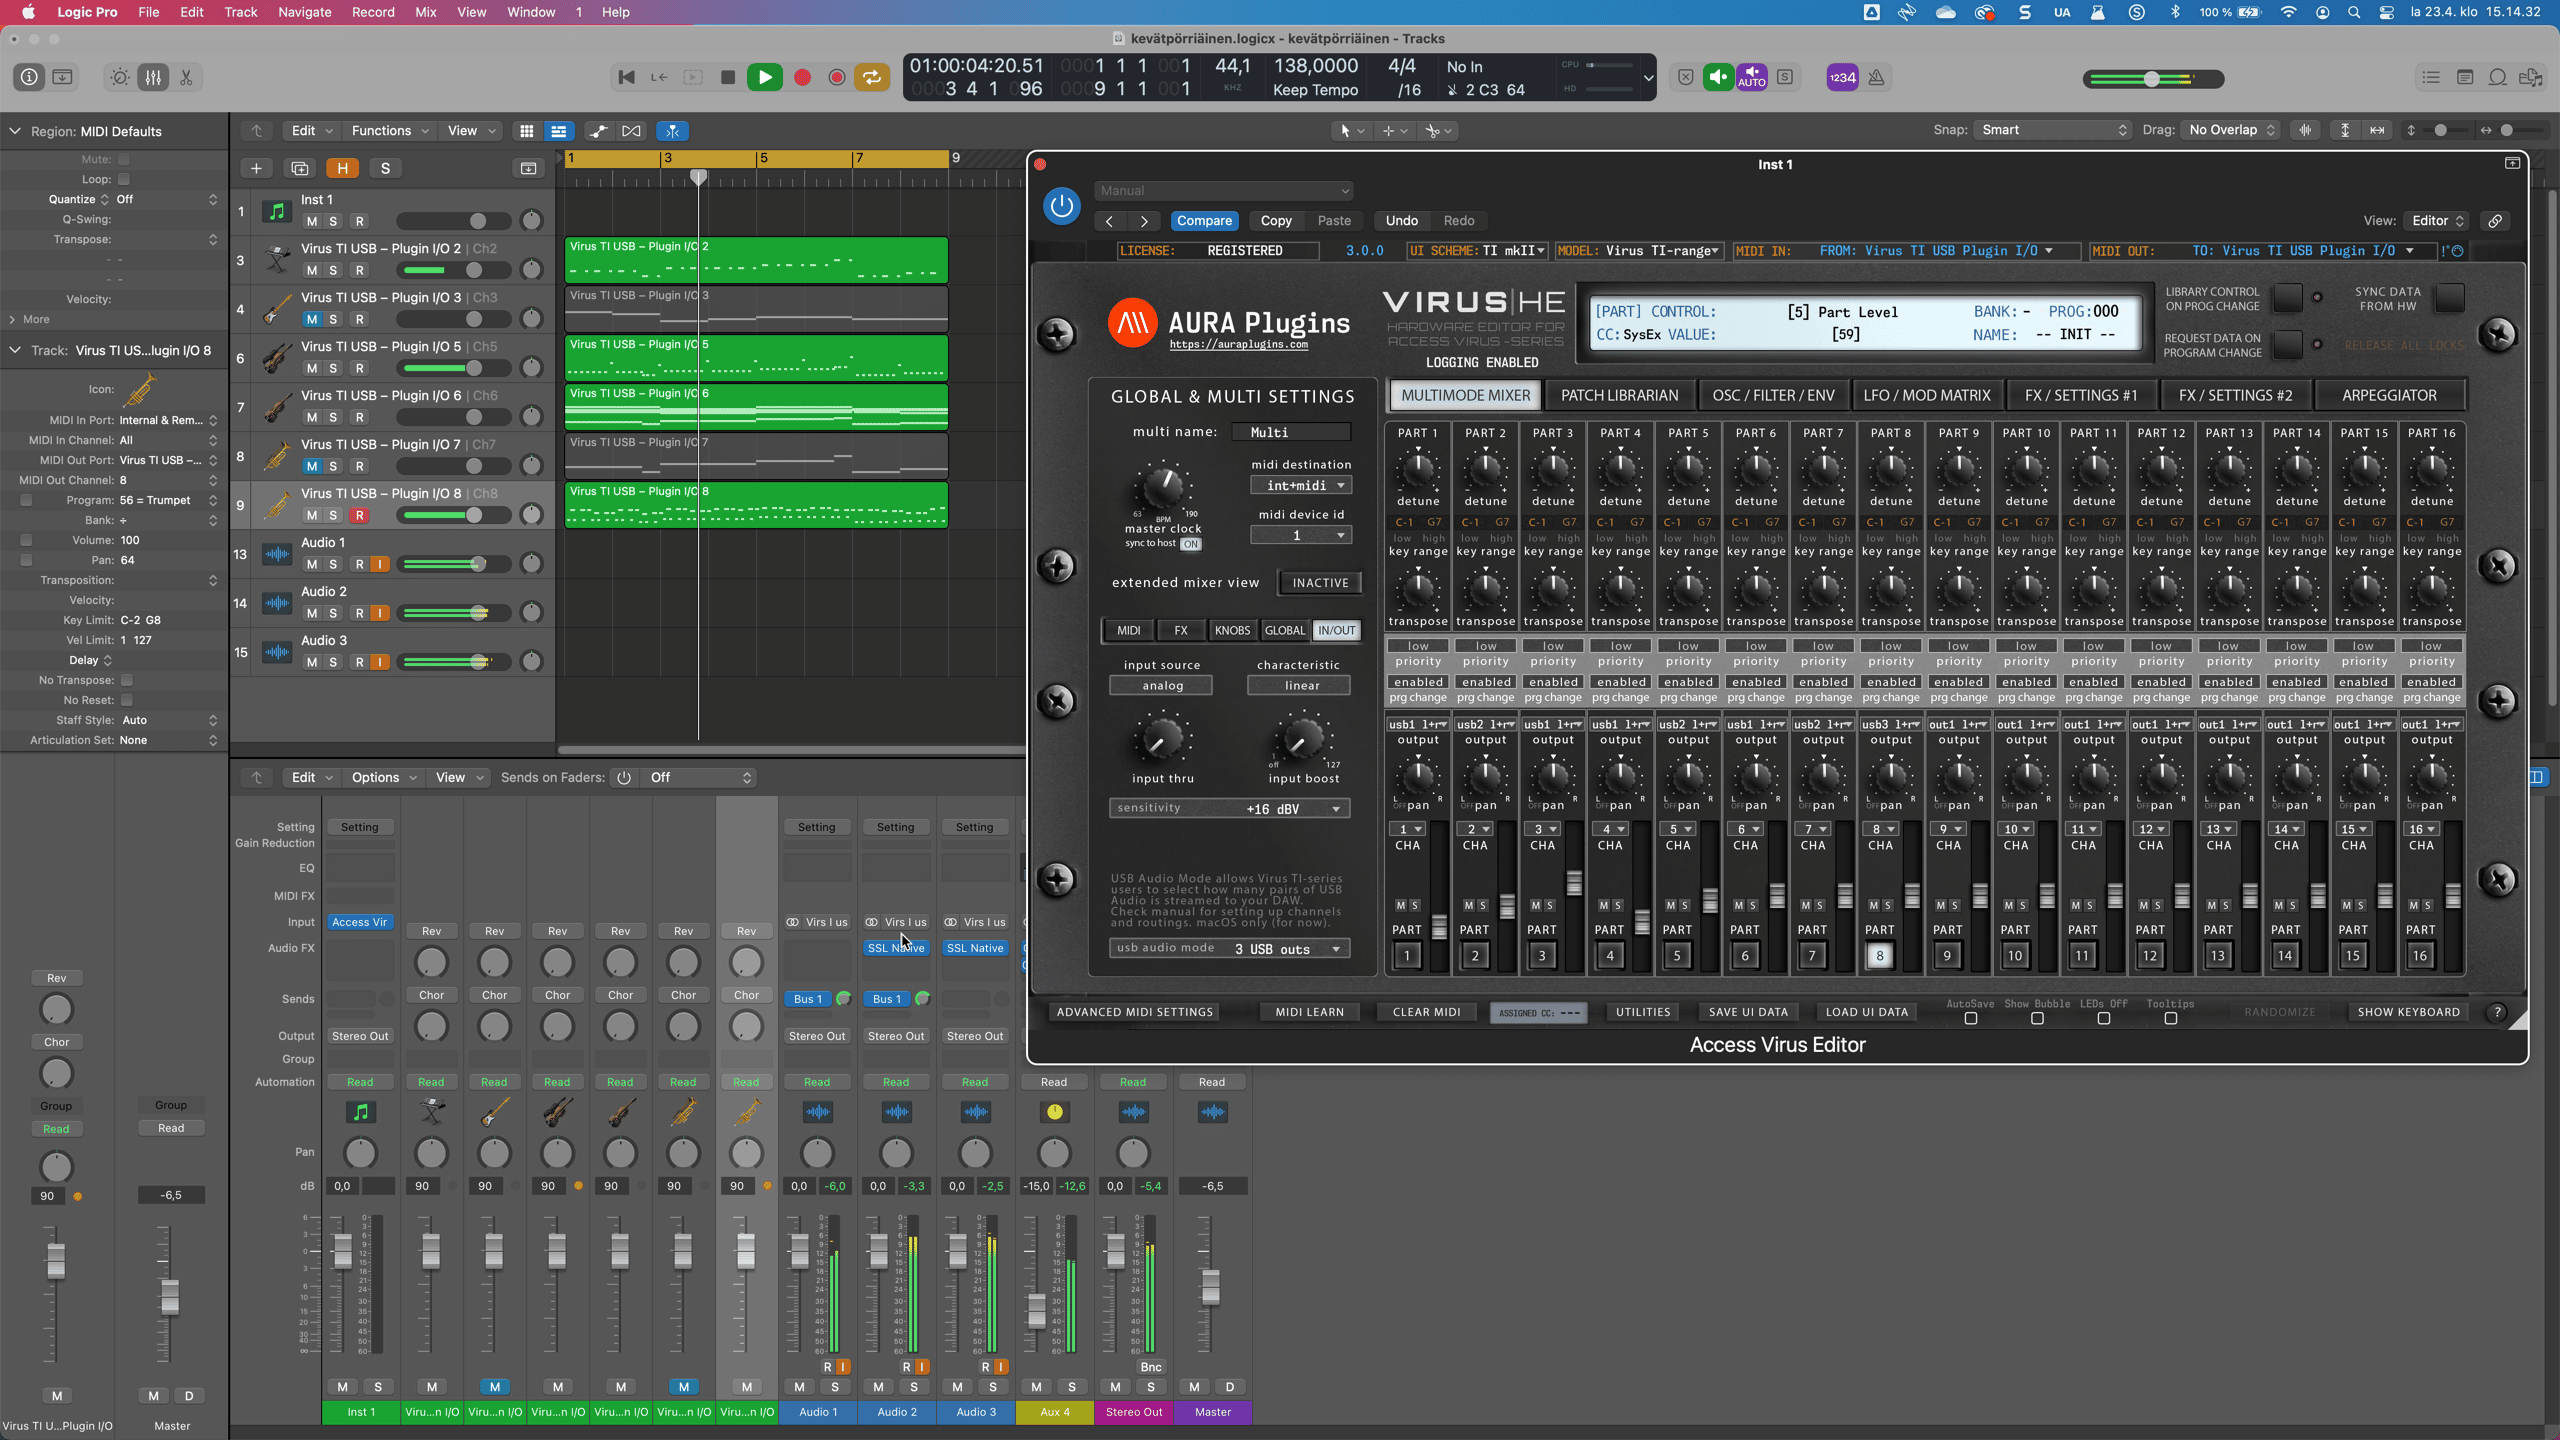Toggle the Mixer button in control bar
The image size is (2560, 1440).
[153, 77]
